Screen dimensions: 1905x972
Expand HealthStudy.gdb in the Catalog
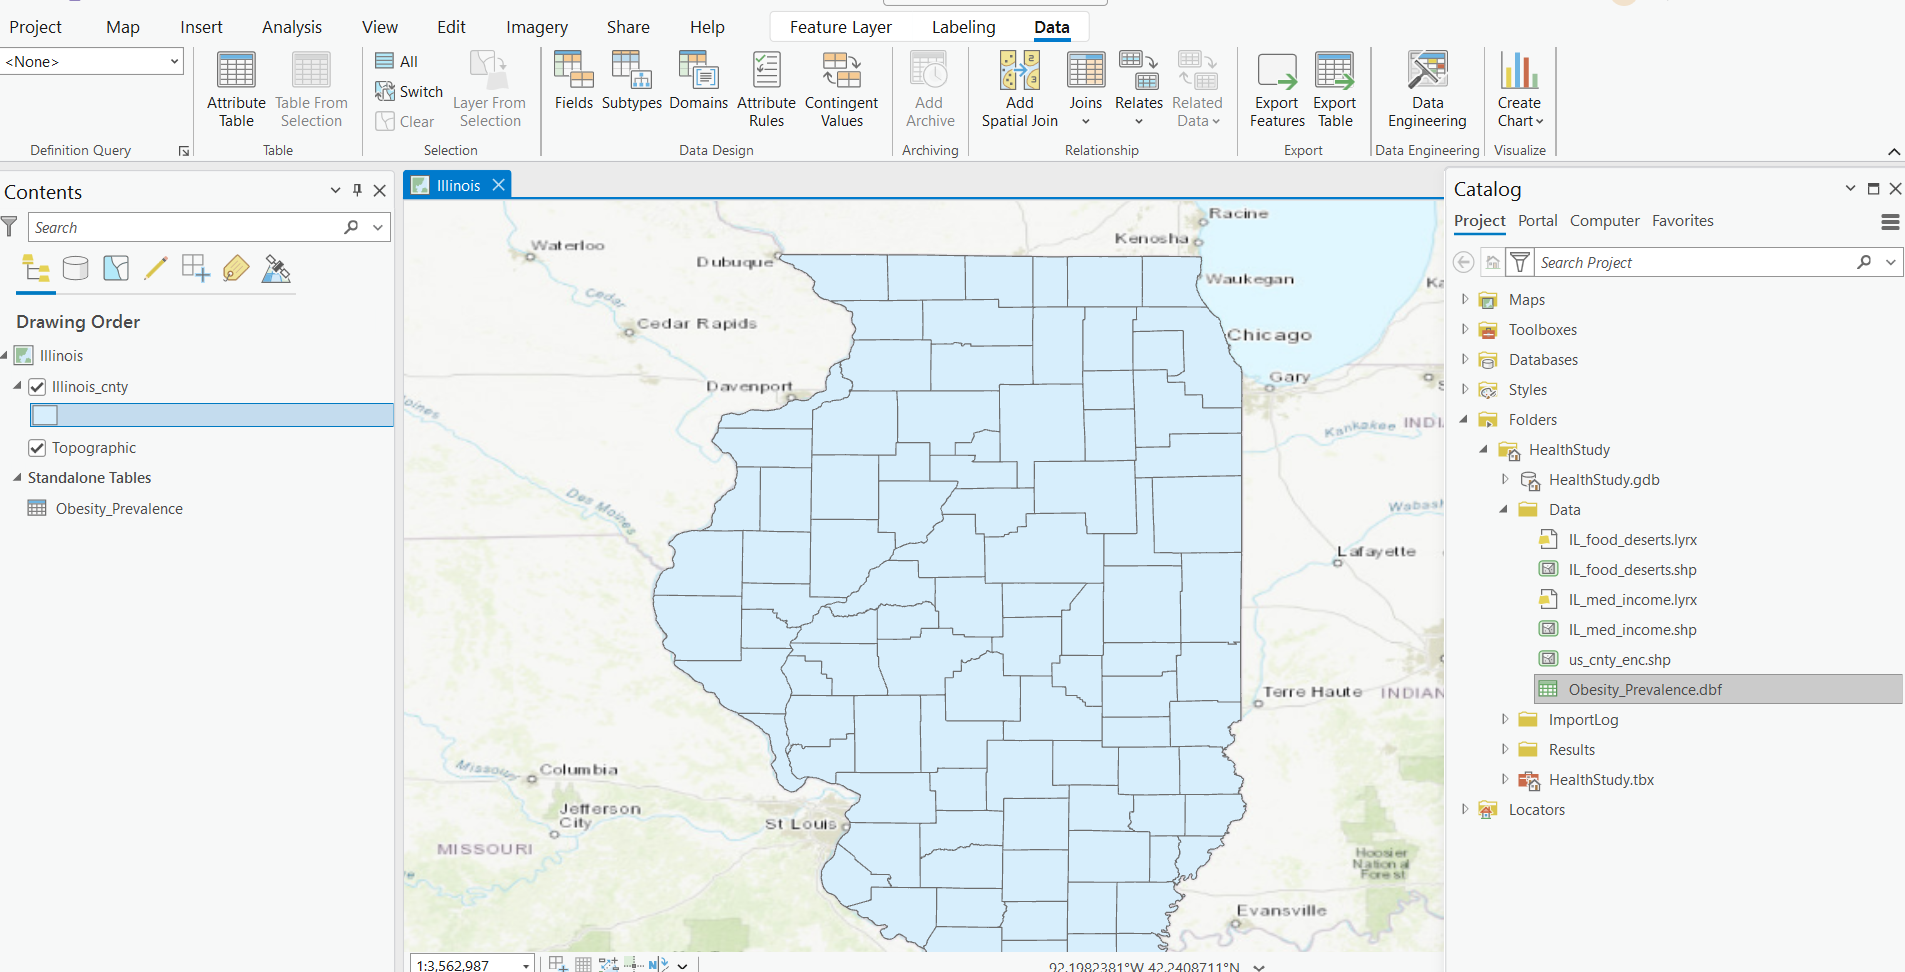(x=1506, y=480)
